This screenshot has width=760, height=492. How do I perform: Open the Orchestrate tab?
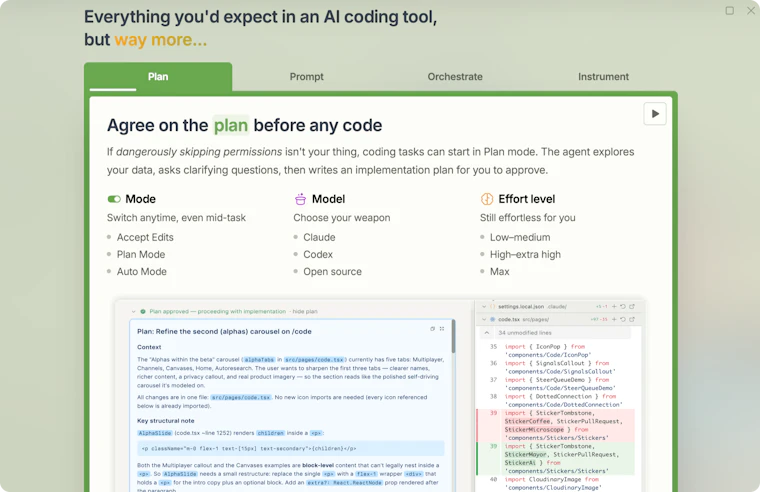(x=455, y=77)
